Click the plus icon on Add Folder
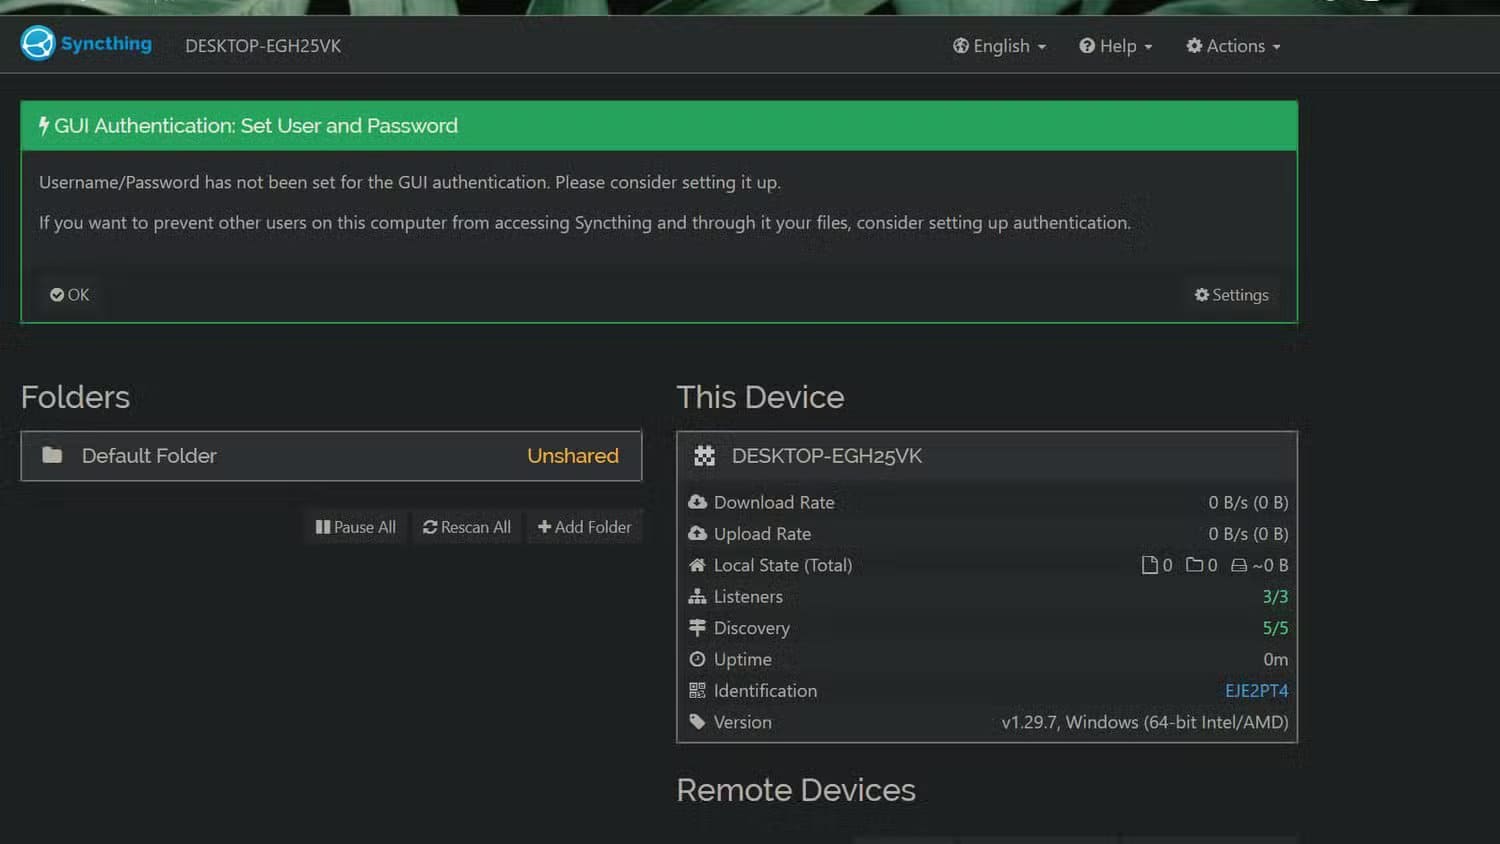The height and width of the screenshot is (844, 1500). pyautogui.click(x=544, y=527)
